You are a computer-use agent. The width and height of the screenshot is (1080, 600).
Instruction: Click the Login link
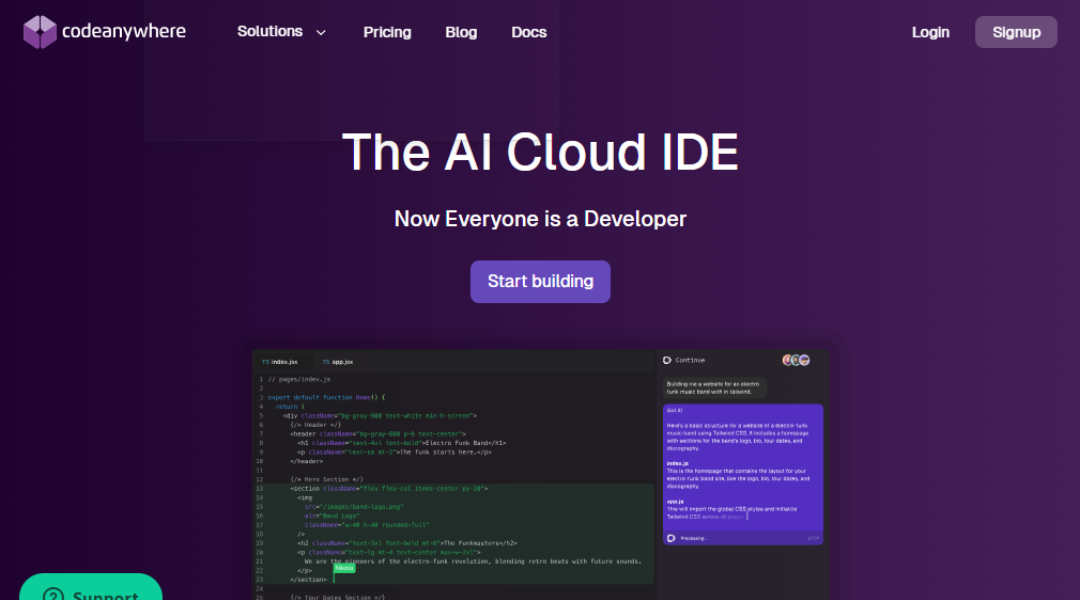click(x=931, y=32)
